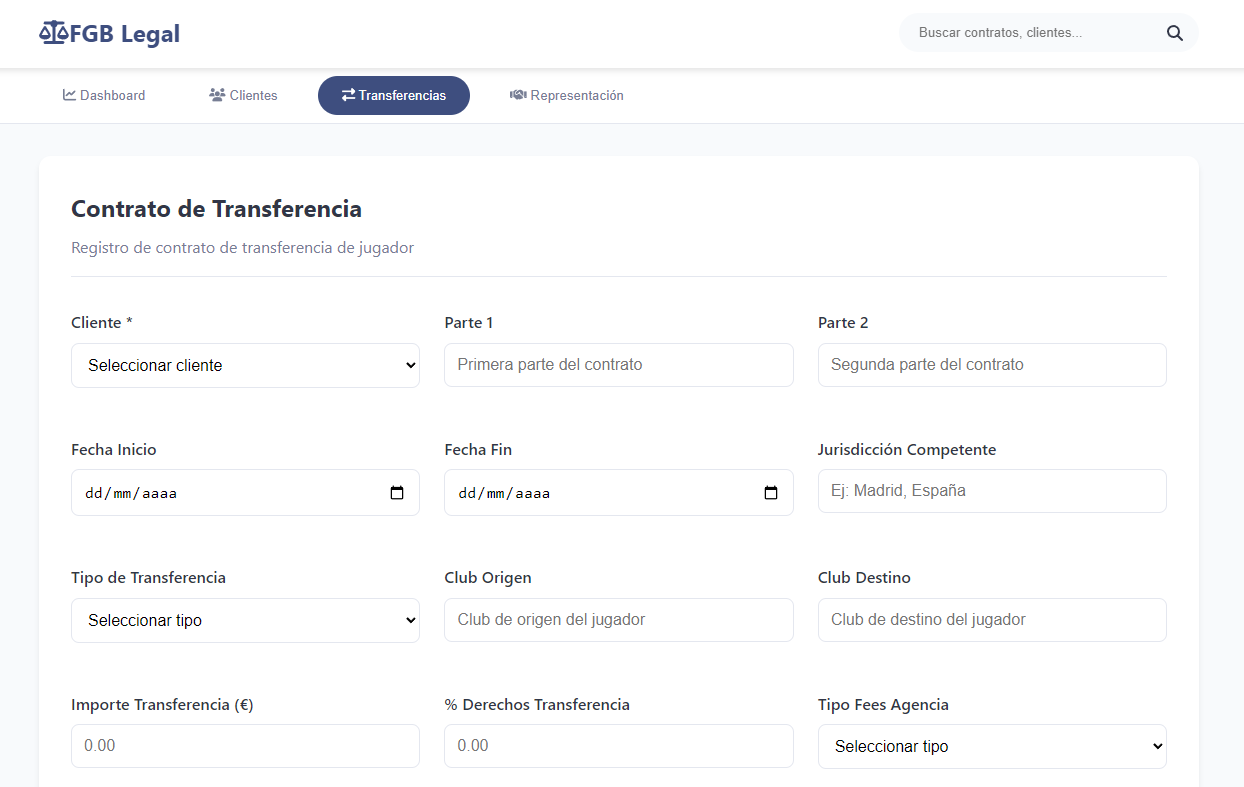Click the Club Destino text field
Viewport: 1244px width, 787px height.
coord(991,620)
